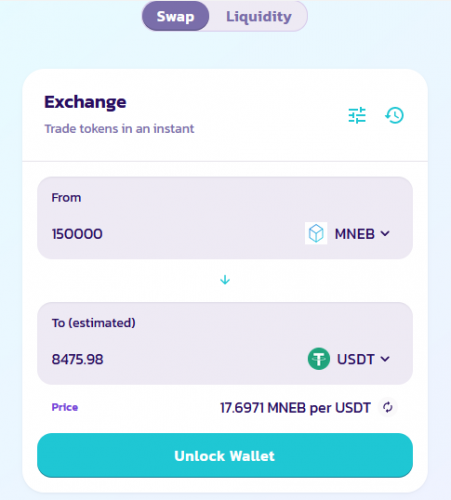Expand the USDT chevron in To field
The height and width of the screenshot is (500, 451).
[385, 359]
